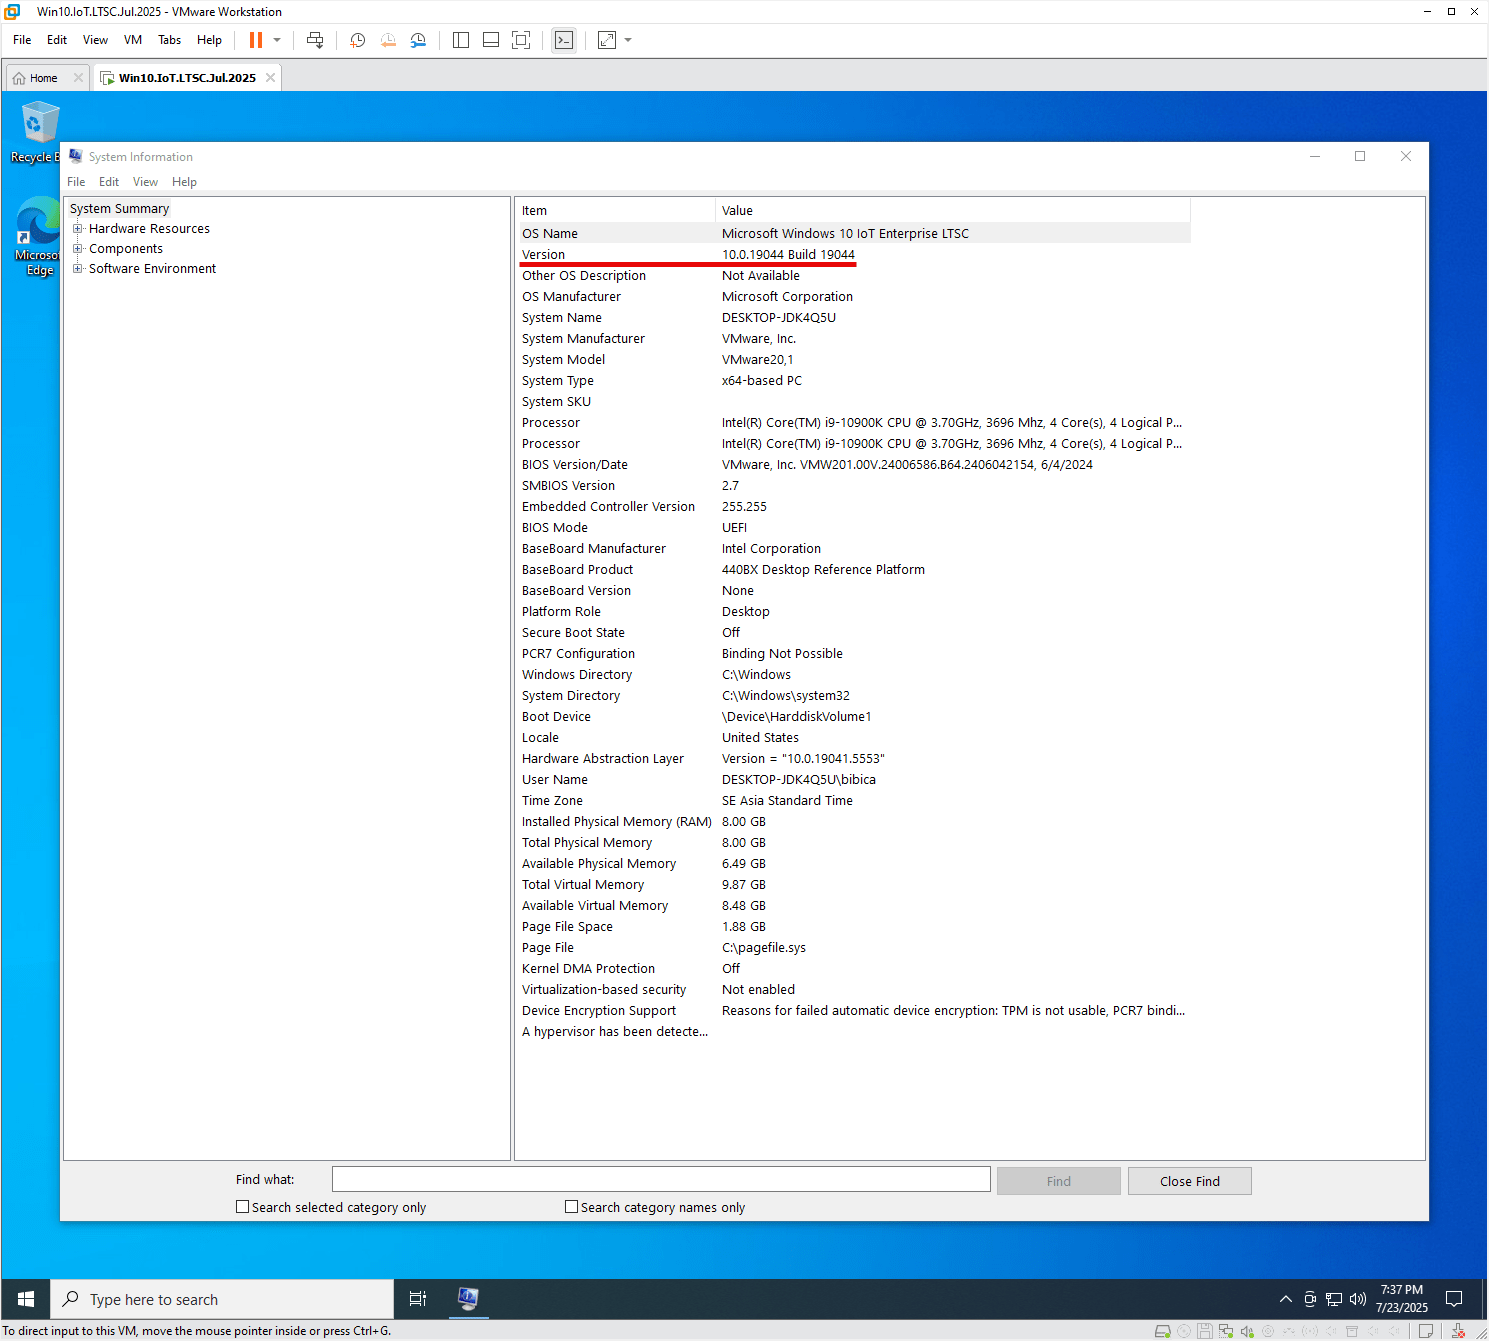The width and height of the screenshot is (1489, 1341).
Task: Click VMware sound card status icon
Action: 1247,1331
